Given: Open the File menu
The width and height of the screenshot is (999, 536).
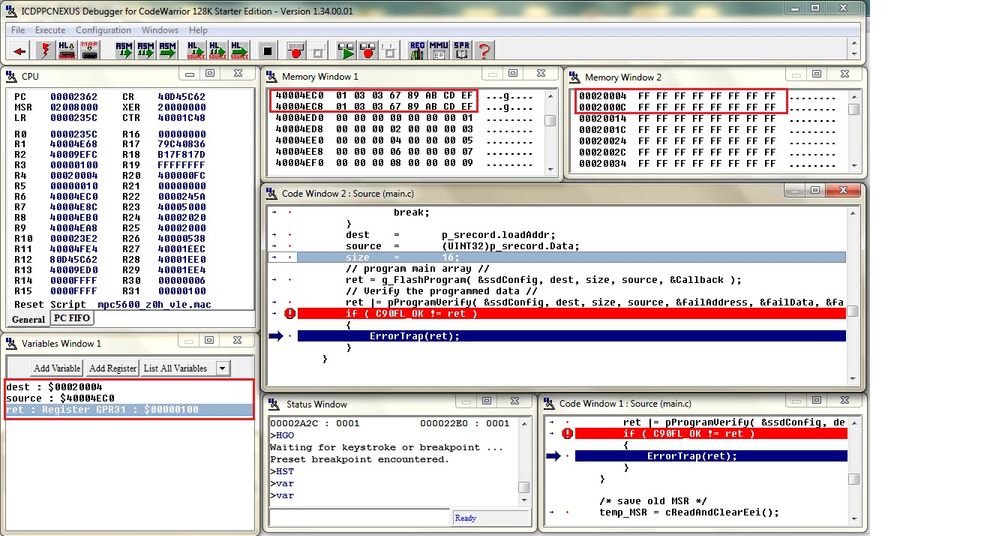Looking at the screenshot, I should point(18,30).
